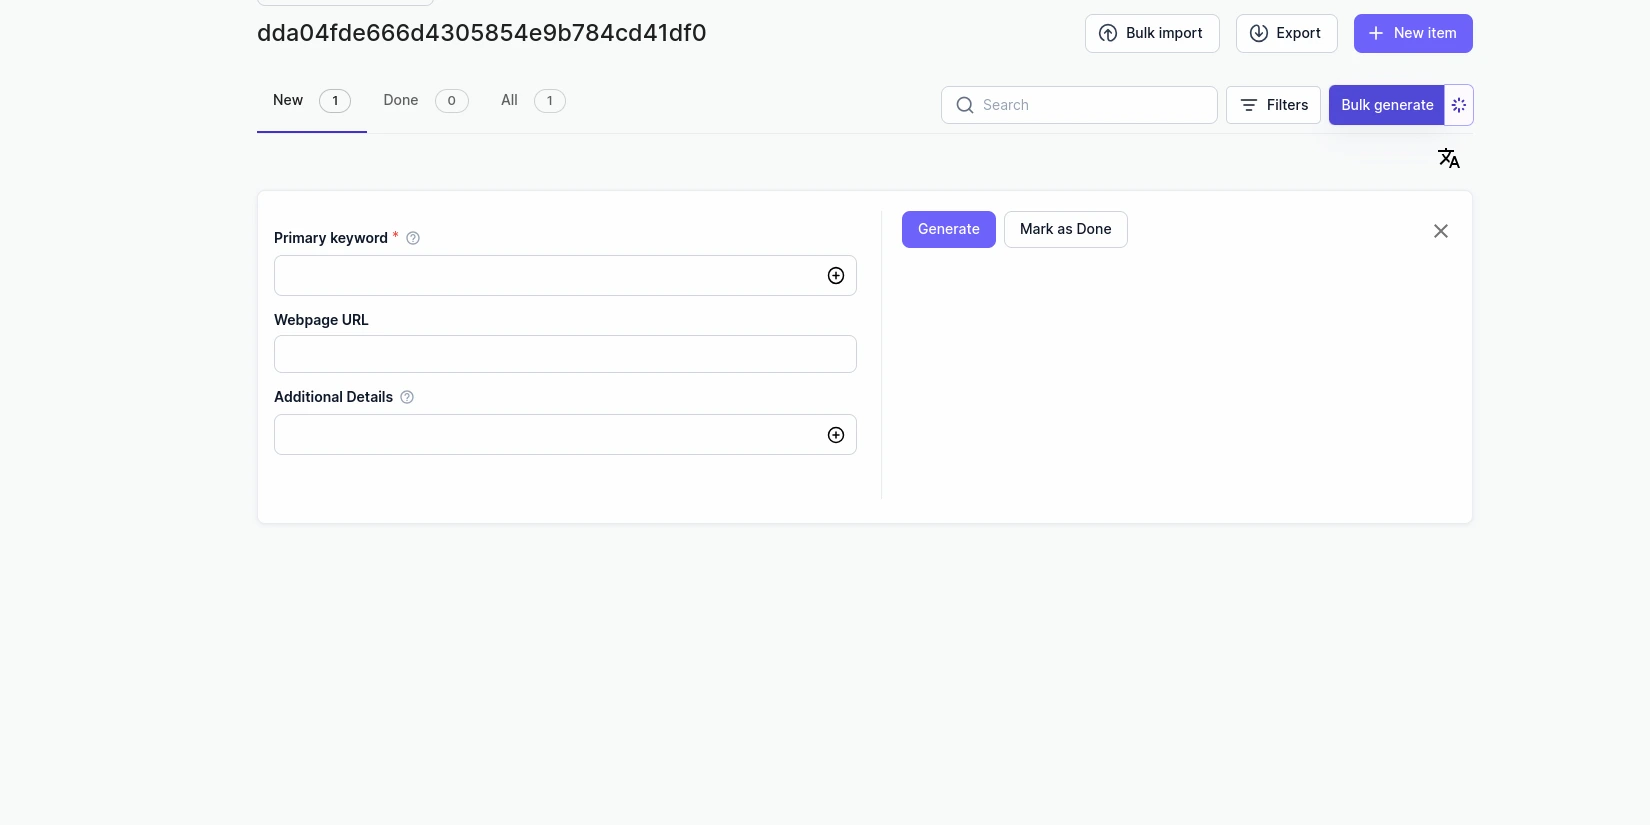Screen dimensions: 1650x825
Task: Click into the Search box
Action: coord(1090,105)
